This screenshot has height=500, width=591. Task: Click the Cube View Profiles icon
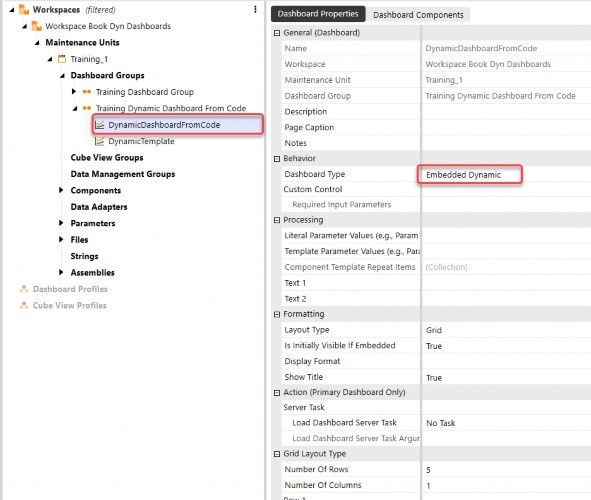point(24,305)
